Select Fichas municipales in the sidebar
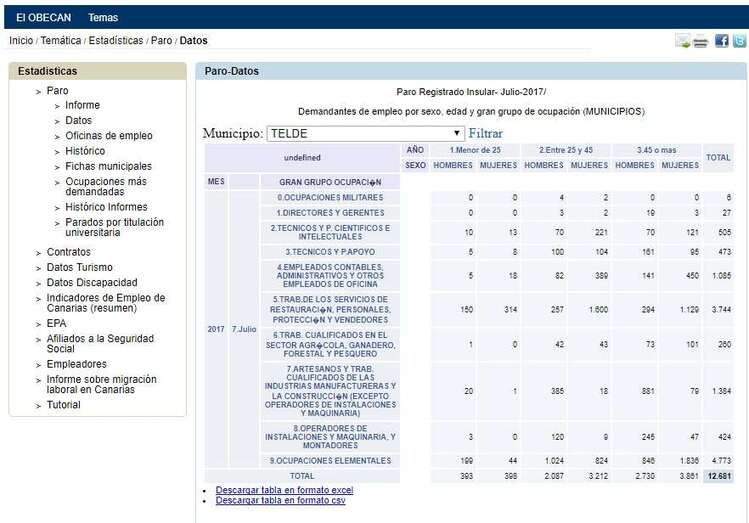Image resolution: width=749 pixels, height=523 pixels. point(108,166)
